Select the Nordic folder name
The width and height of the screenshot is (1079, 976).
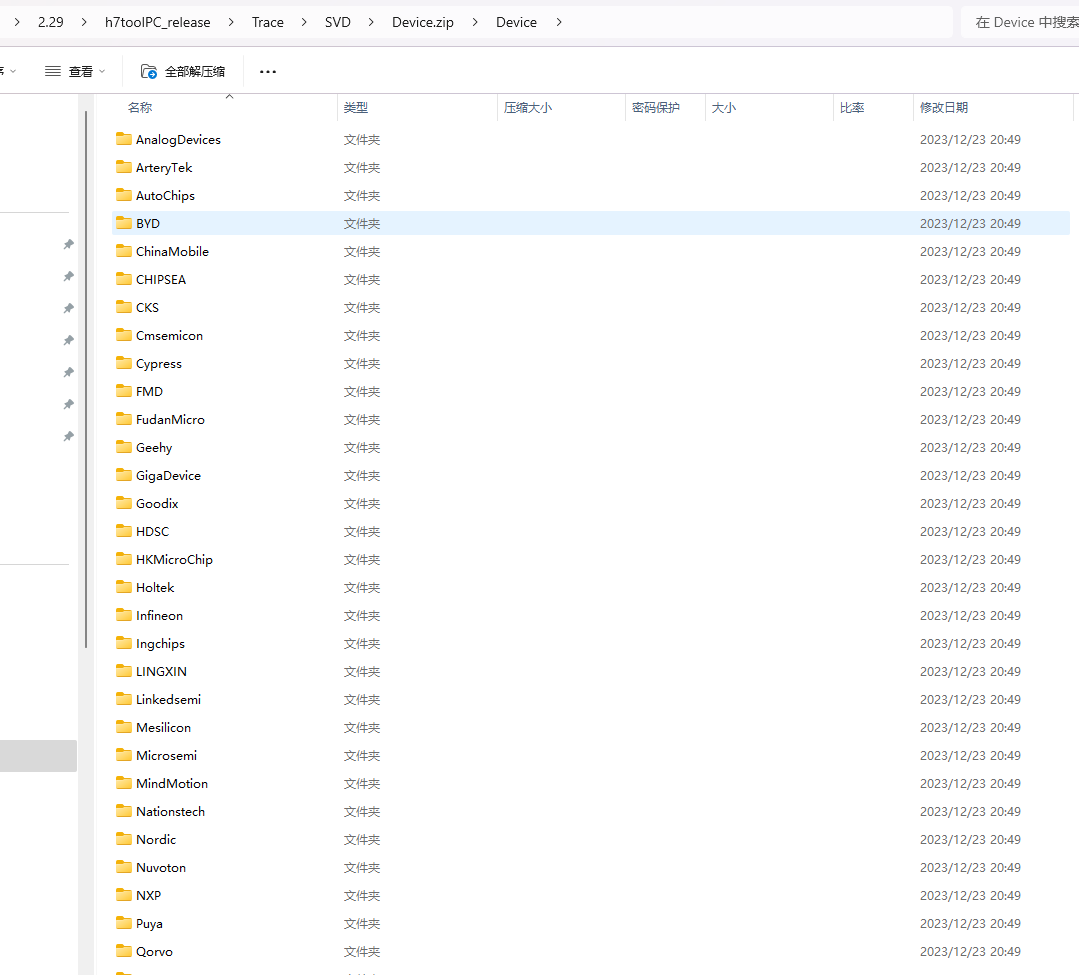point(156,840)
